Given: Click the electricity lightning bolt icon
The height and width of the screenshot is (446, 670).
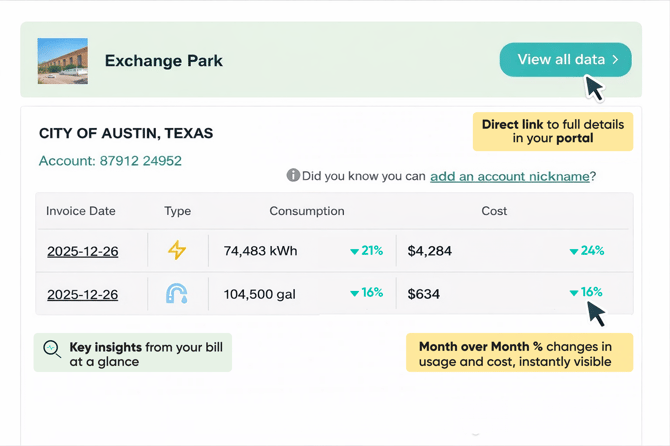Looking at the screenshot, I should pyautogui.click(x=177, y=251).
